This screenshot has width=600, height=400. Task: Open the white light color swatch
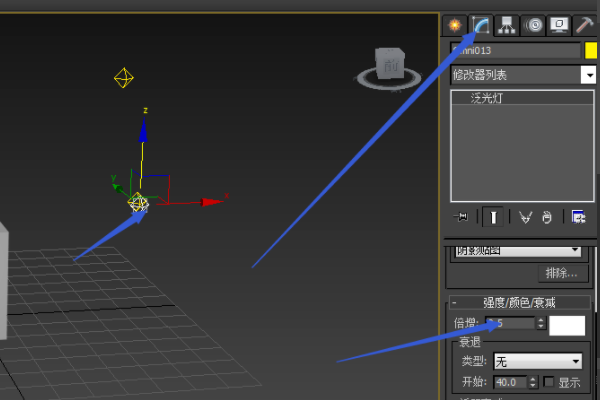point(567,324)
